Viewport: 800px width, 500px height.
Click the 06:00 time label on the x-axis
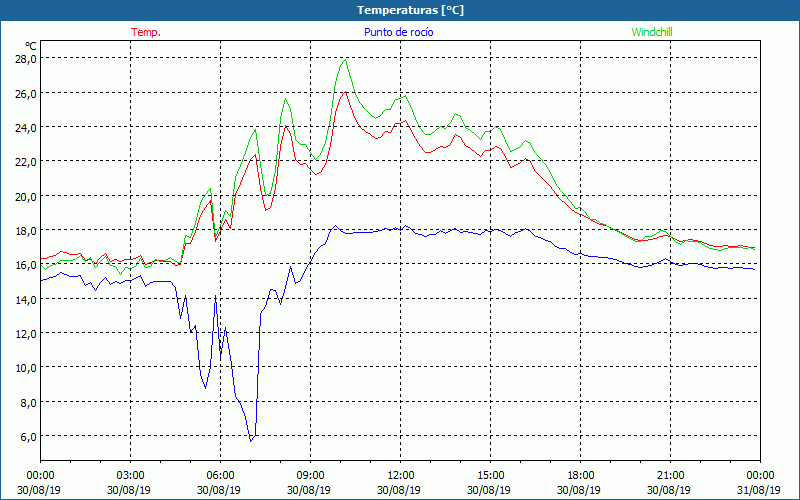(220, 476)
